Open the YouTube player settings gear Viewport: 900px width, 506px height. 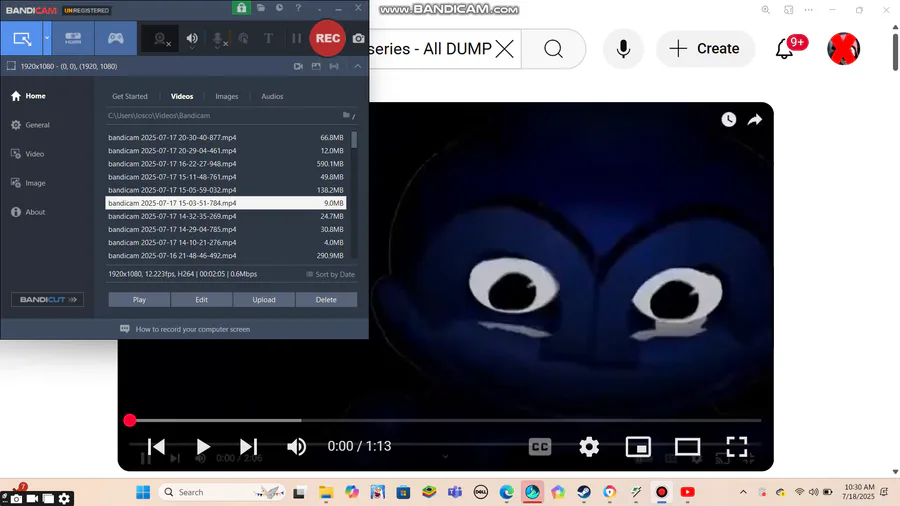(589, 446)
